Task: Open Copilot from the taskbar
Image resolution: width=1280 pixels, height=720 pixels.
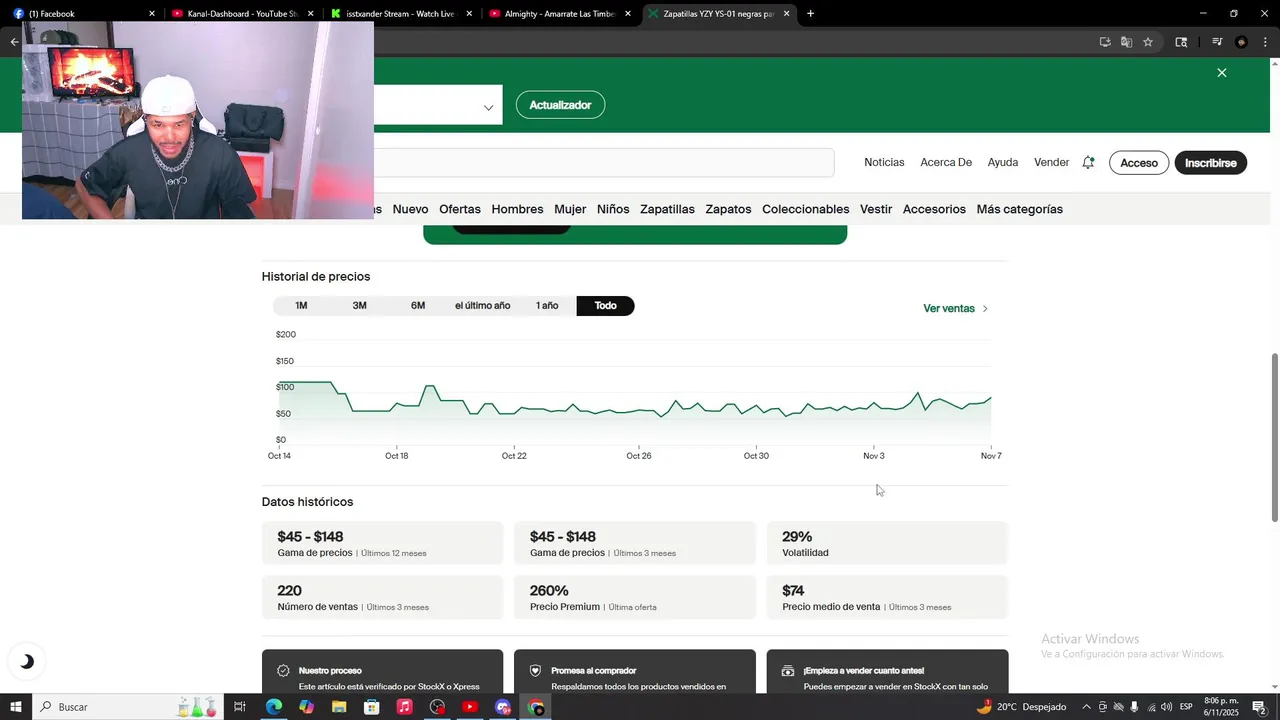Action: (306, 707)
